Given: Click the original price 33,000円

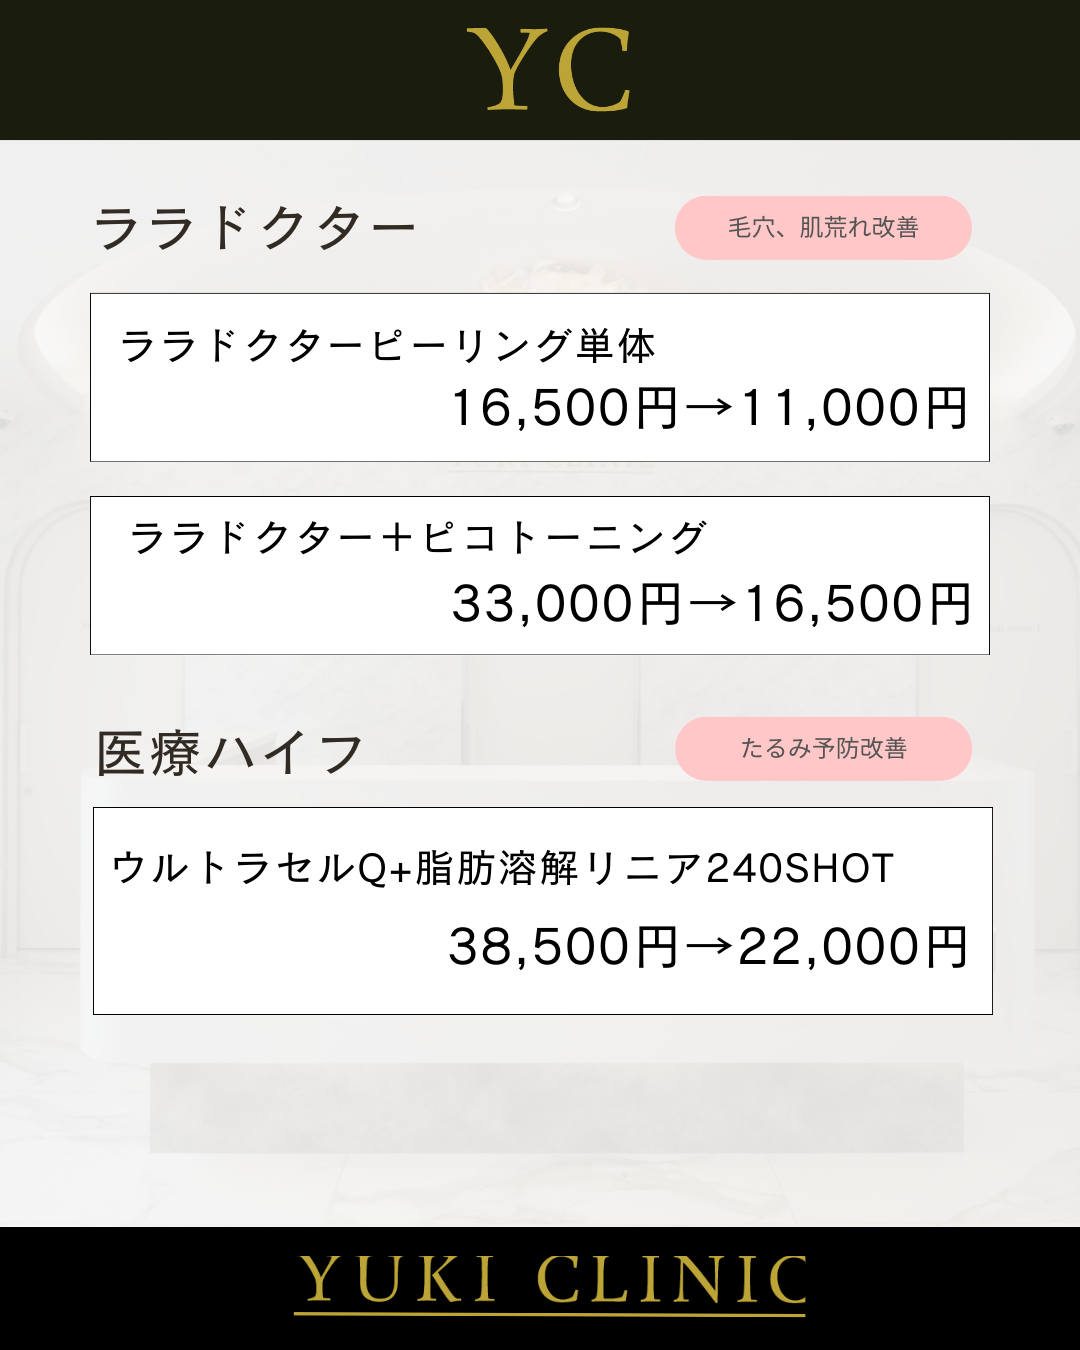Looking at the screenshot, I should tap(567, 604).
